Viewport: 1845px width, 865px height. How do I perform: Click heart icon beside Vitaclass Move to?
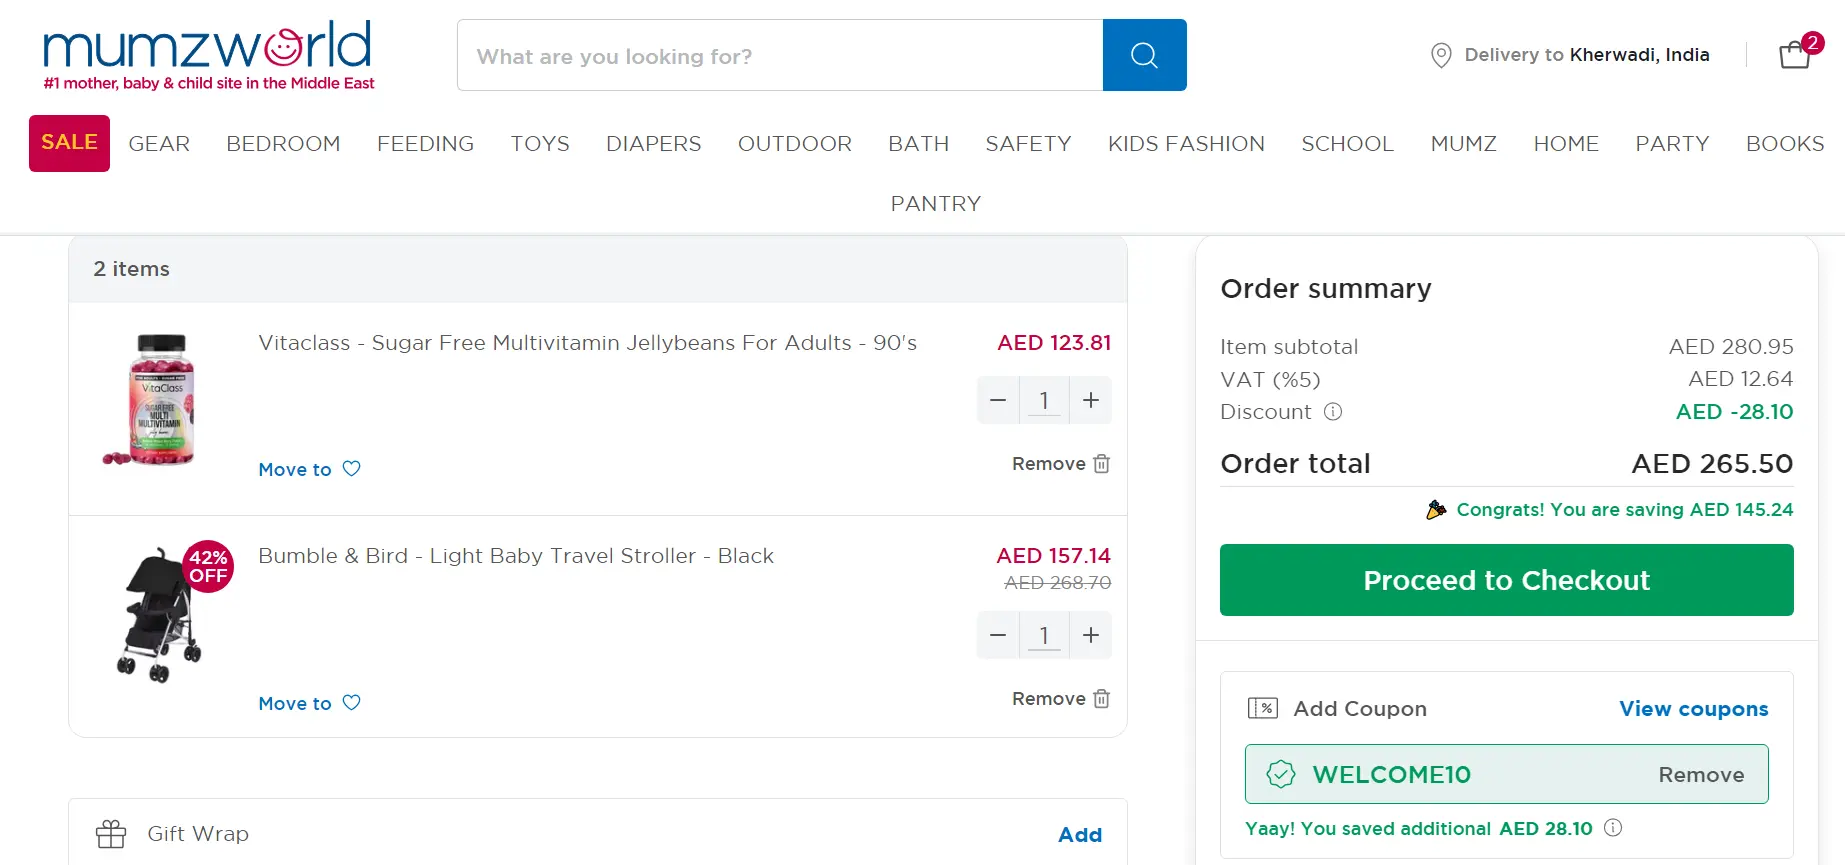352,468
